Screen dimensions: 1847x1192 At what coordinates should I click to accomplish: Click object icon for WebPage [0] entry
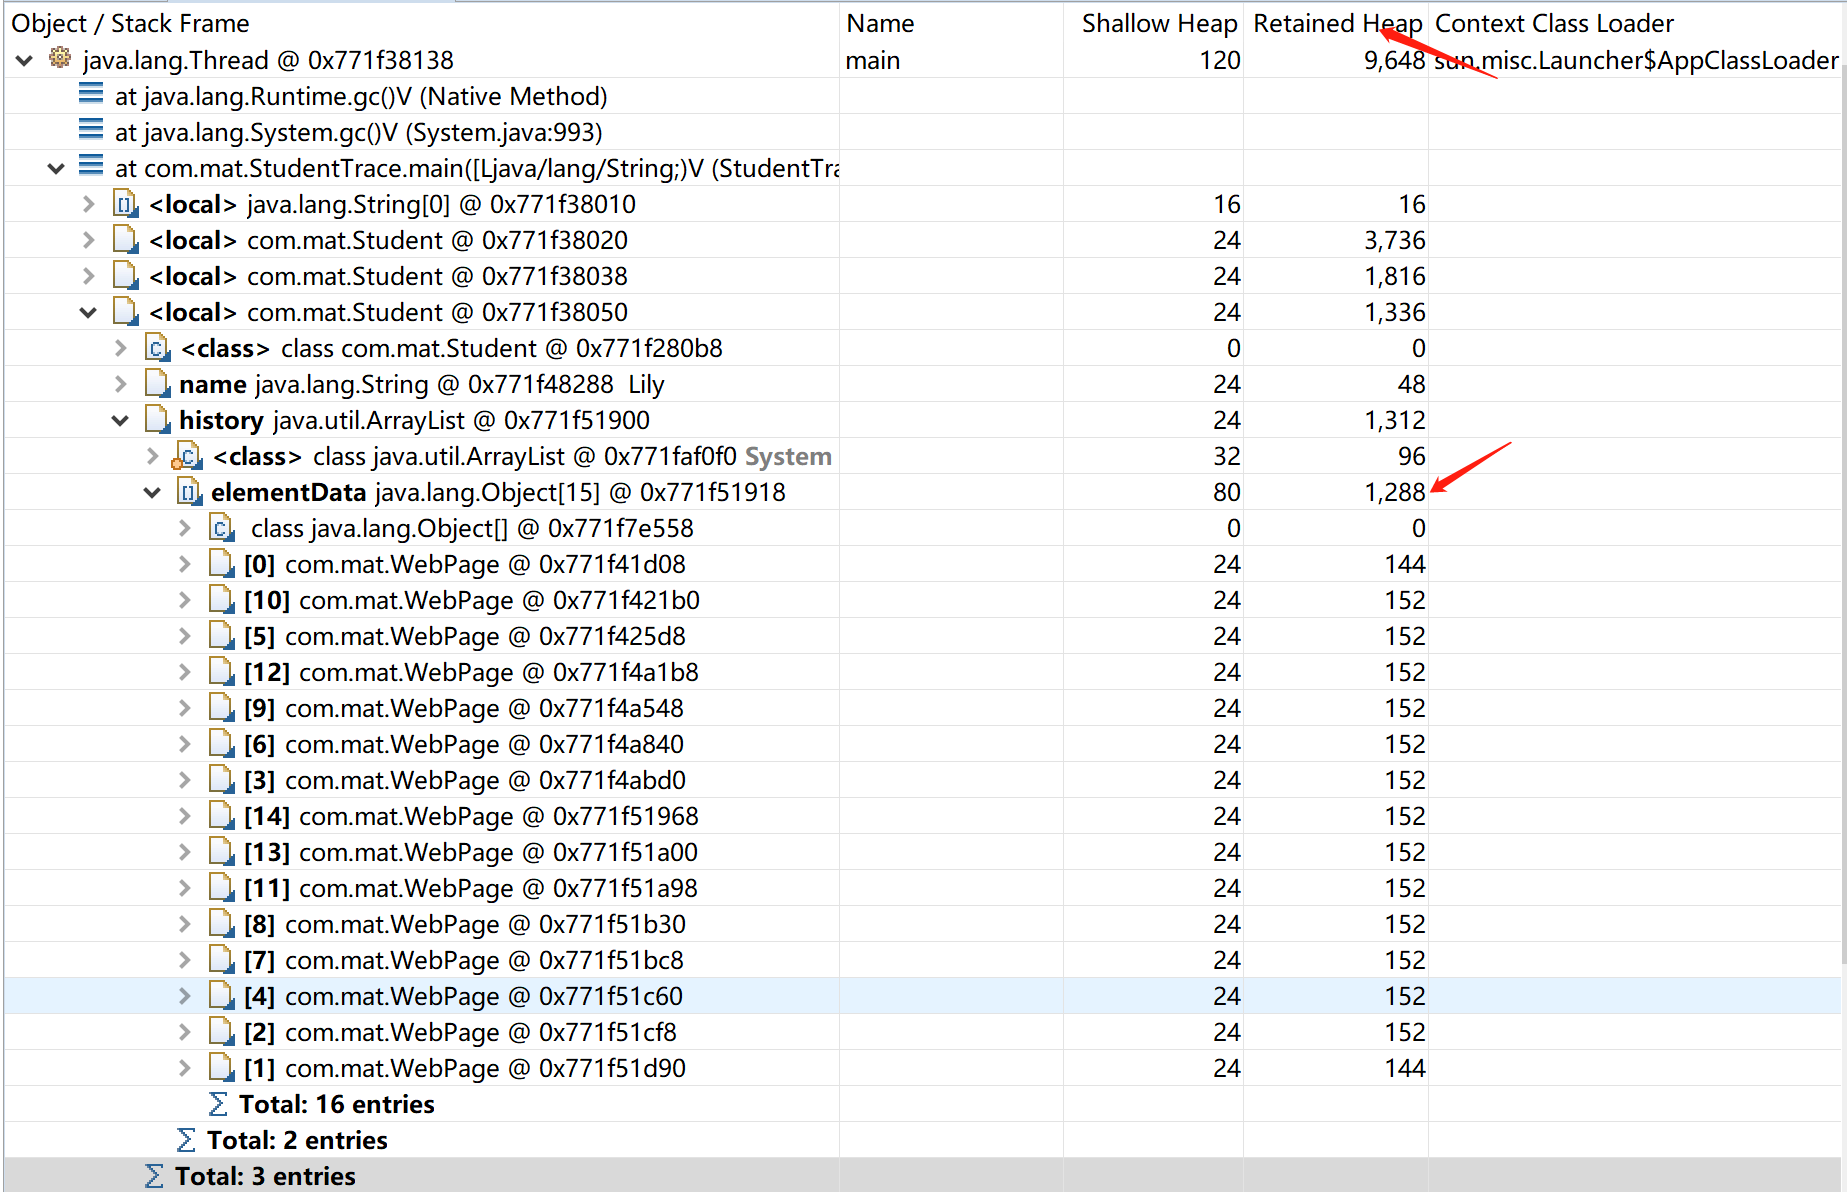(220, 564)
